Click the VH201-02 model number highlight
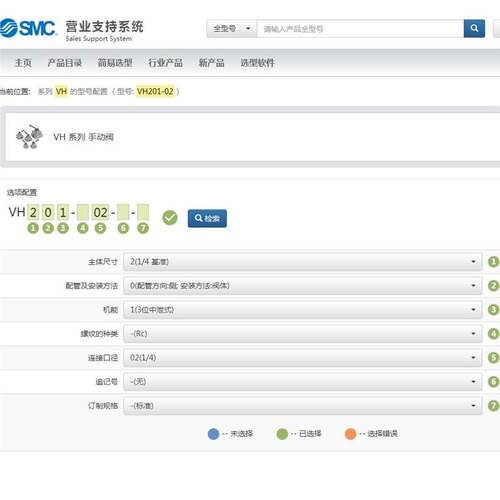Screen dimensions: 500x500 coord(155,91)
